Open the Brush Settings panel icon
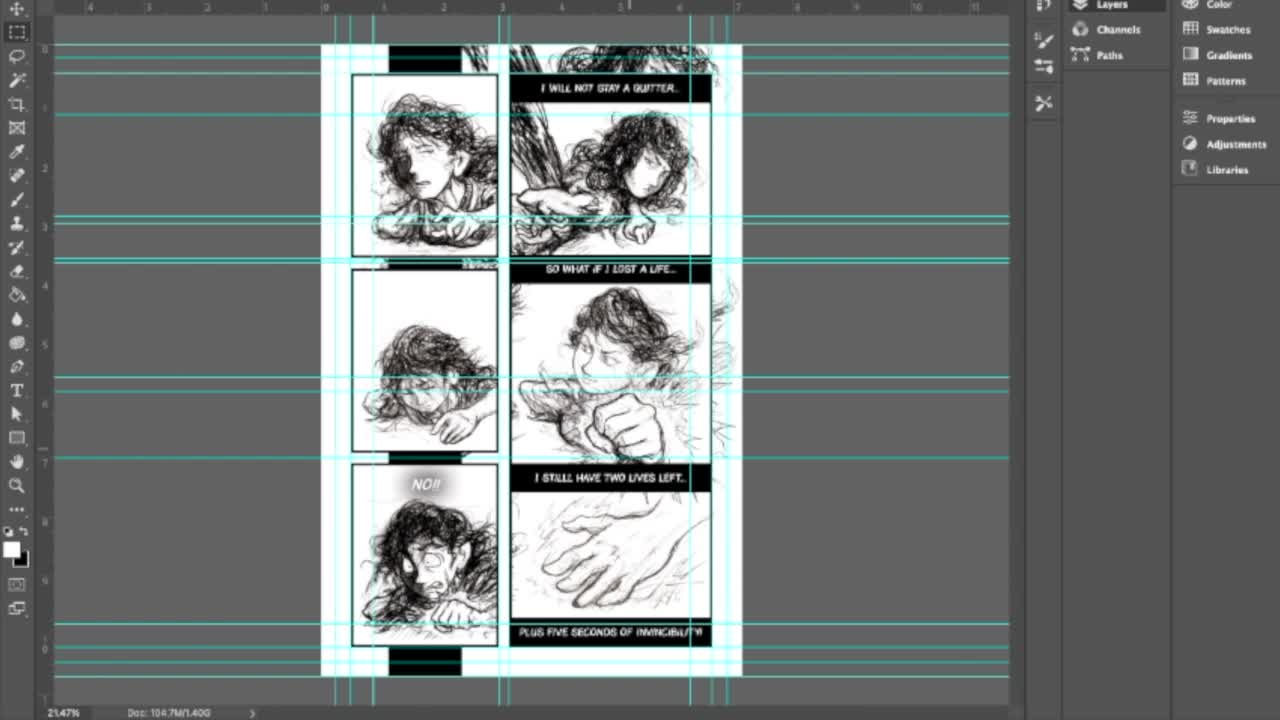1280x720 pixels. (x=1044, y=40)
